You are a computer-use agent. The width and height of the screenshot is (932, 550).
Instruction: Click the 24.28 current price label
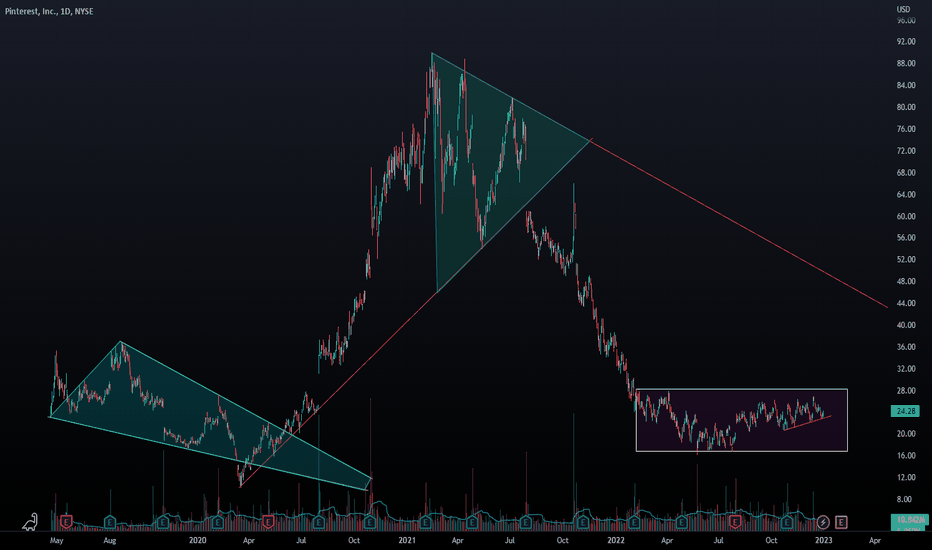pyautogui.click(x=905, y=411)
